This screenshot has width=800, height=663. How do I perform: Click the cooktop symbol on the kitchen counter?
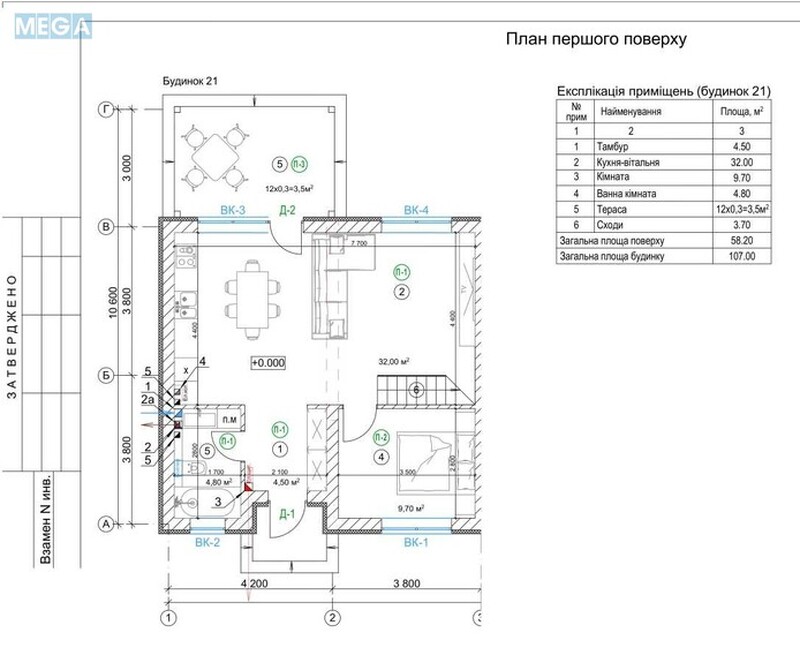(x=186, y=258)
